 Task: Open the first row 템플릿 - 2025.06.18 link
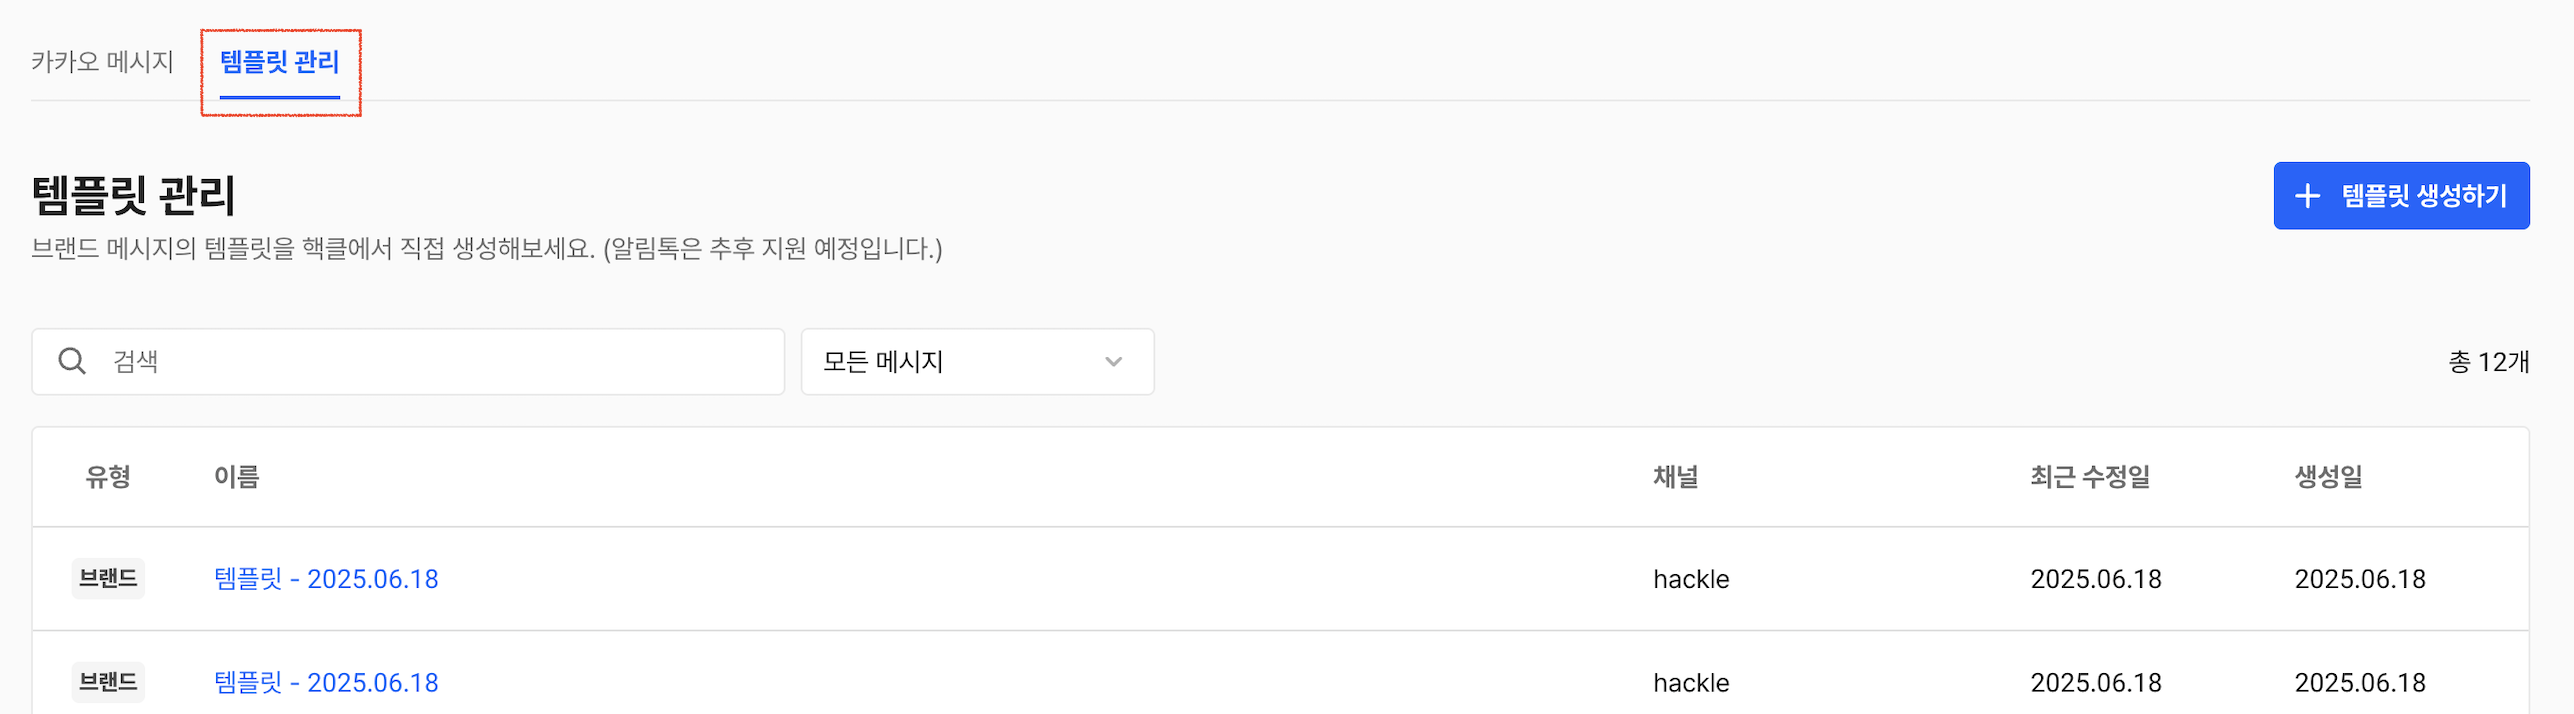coord(326,579)
